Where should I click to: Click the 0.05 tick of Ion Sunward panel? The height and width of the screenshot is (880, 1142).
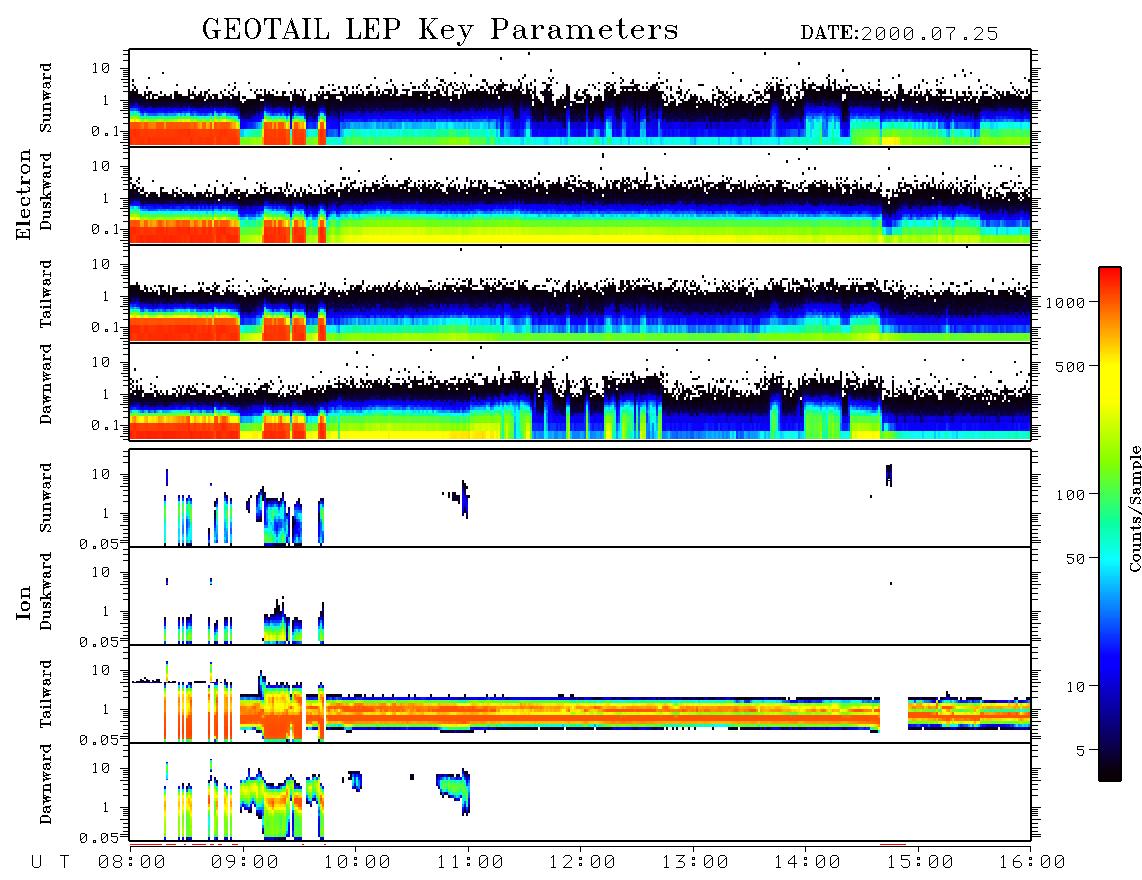pos(98,544)
